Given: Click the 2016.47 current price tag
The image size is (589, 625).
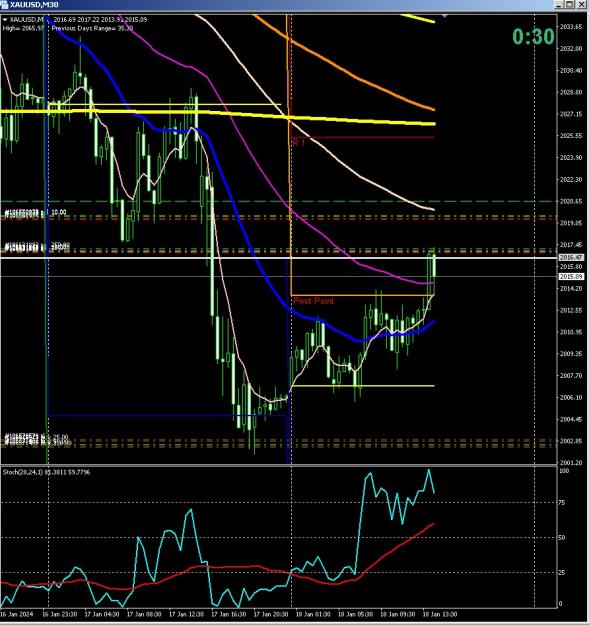Looking at the screenshot, I should click(571, 257).
